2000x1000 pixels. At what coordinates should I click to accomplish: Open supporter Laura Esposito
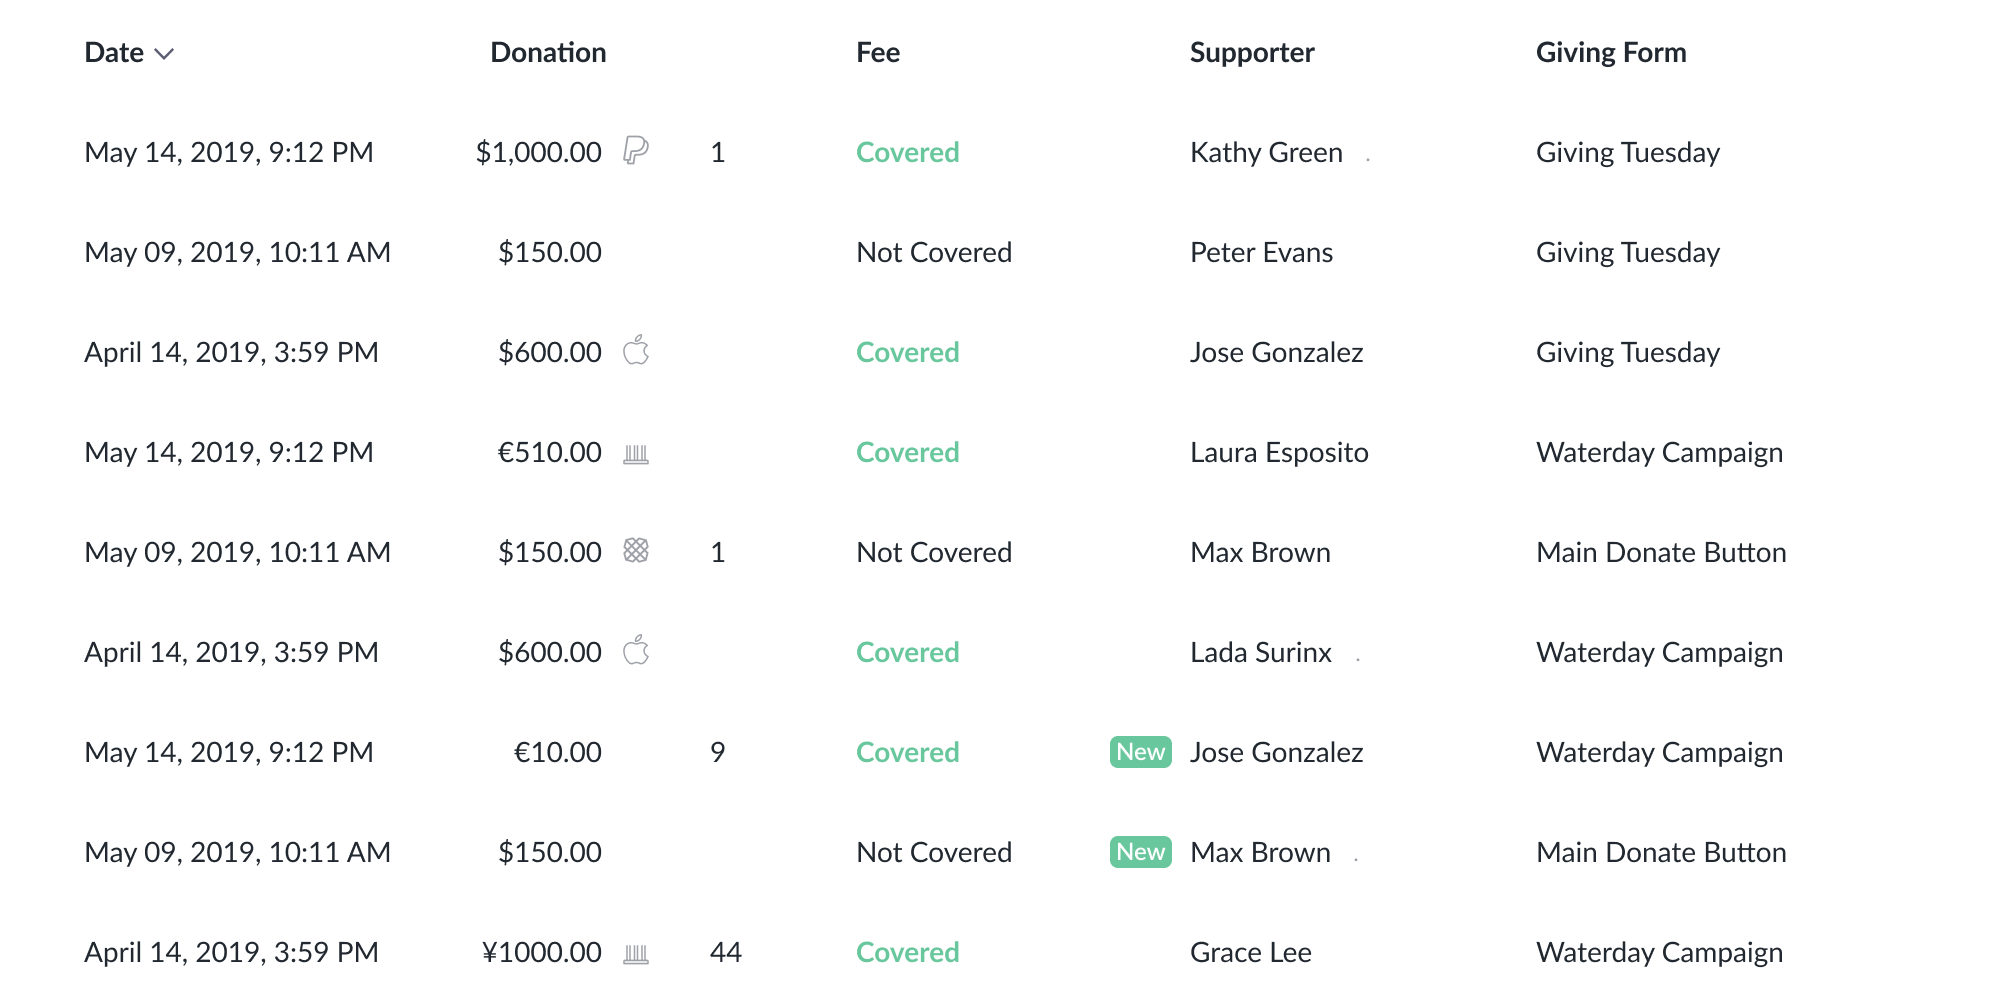coord(1279,452)
